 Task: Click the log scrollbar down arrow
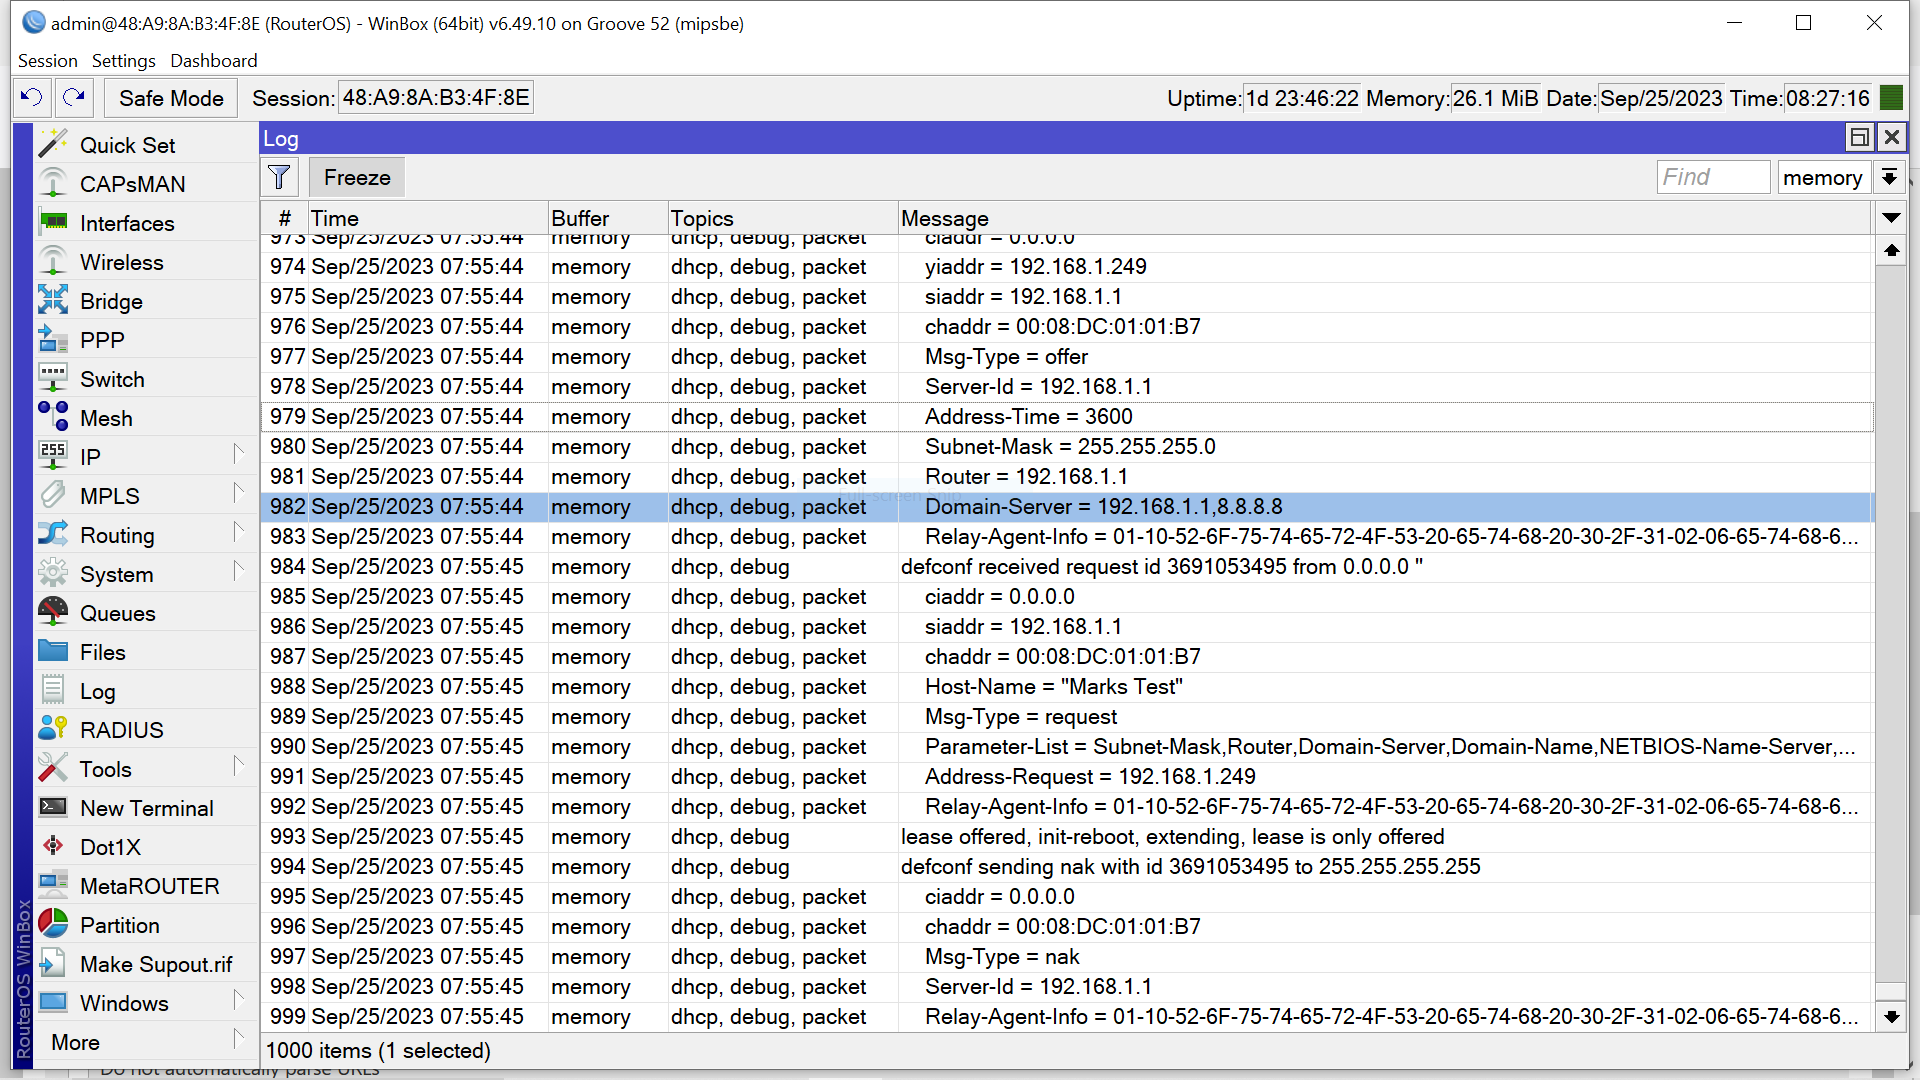[1891, 1017]
